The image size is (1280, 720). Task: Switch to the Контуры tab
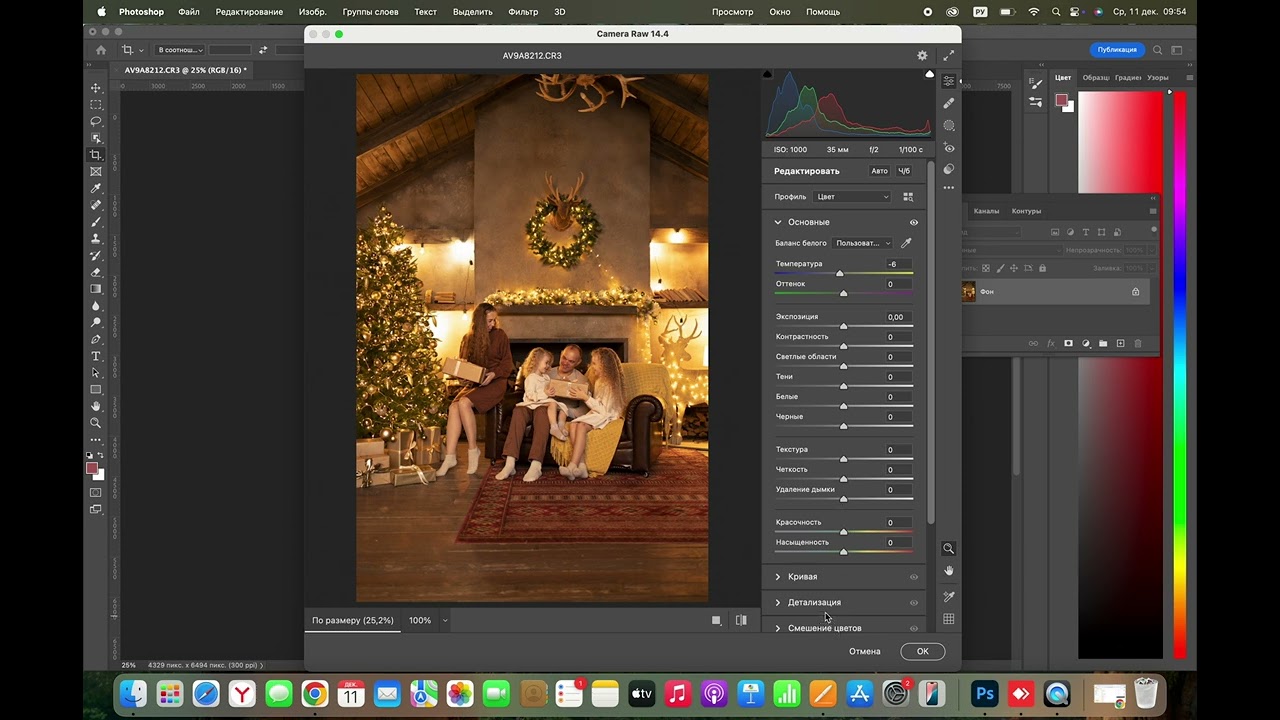[1026, 211]
